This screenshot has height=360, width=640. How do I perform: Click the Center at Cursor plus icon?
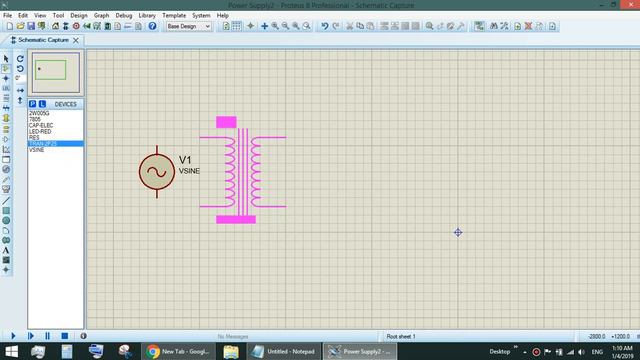(x=264, y=26)
